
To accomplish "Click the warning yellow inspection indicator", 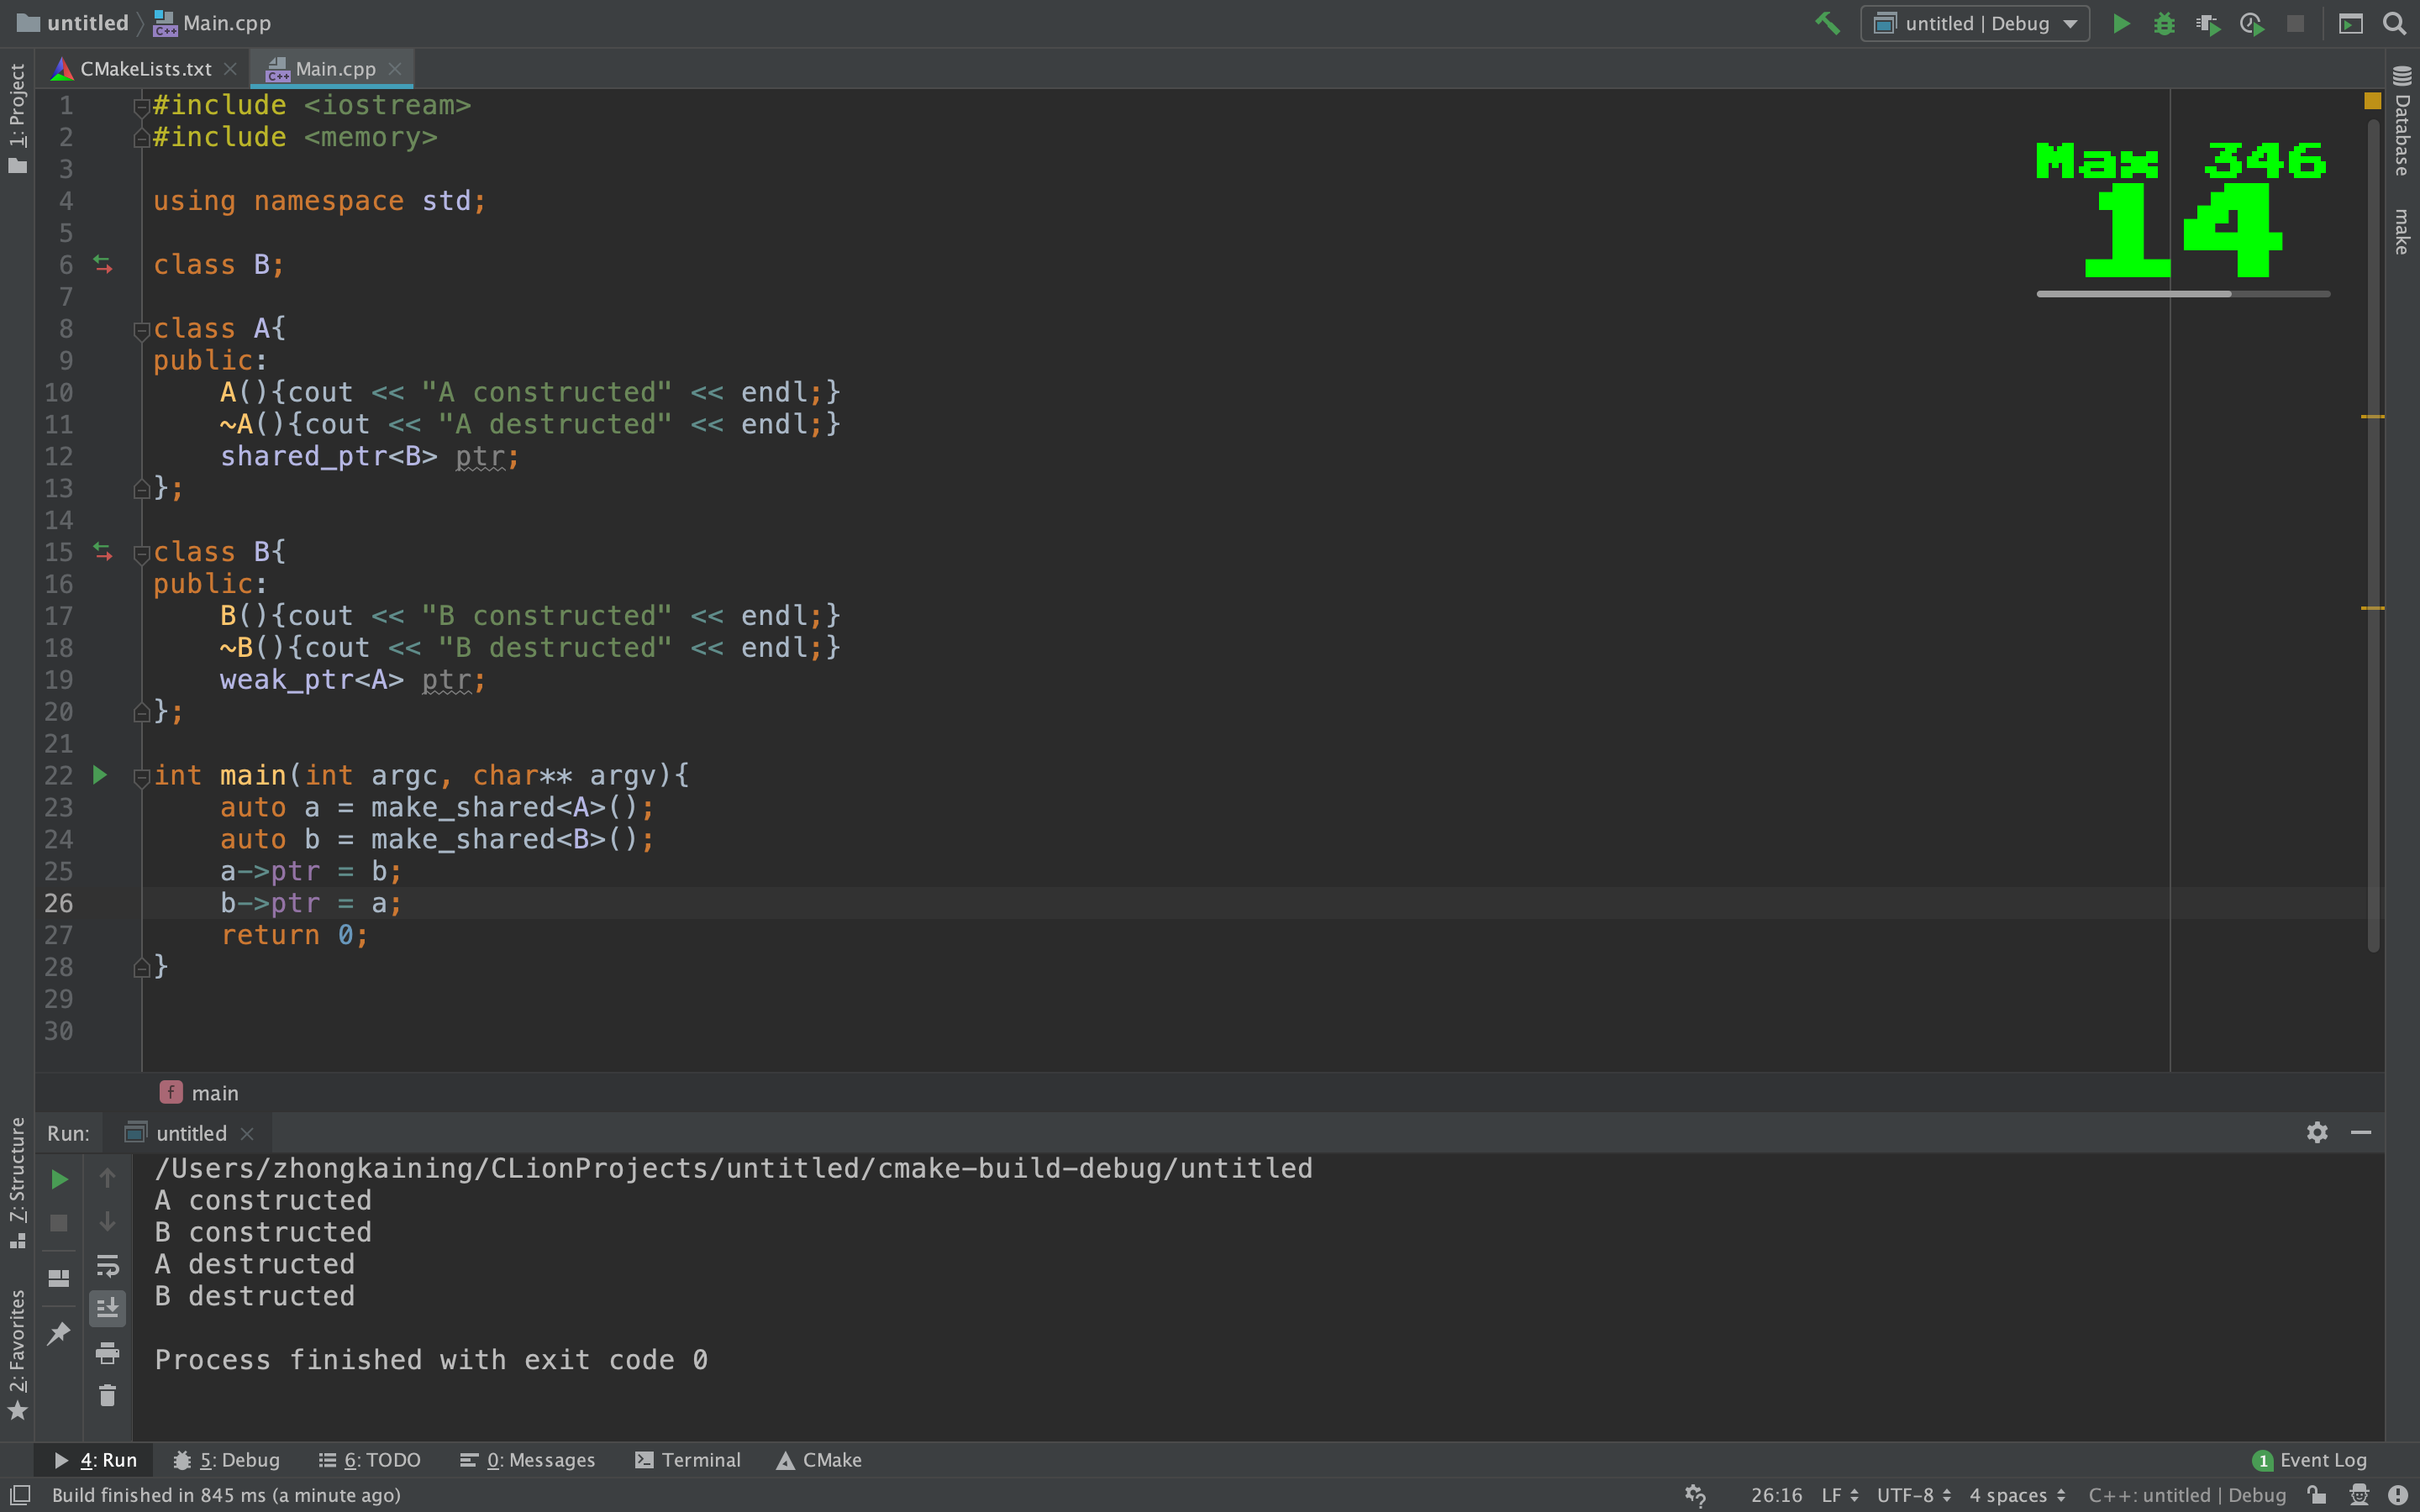I will [2372, 100].
